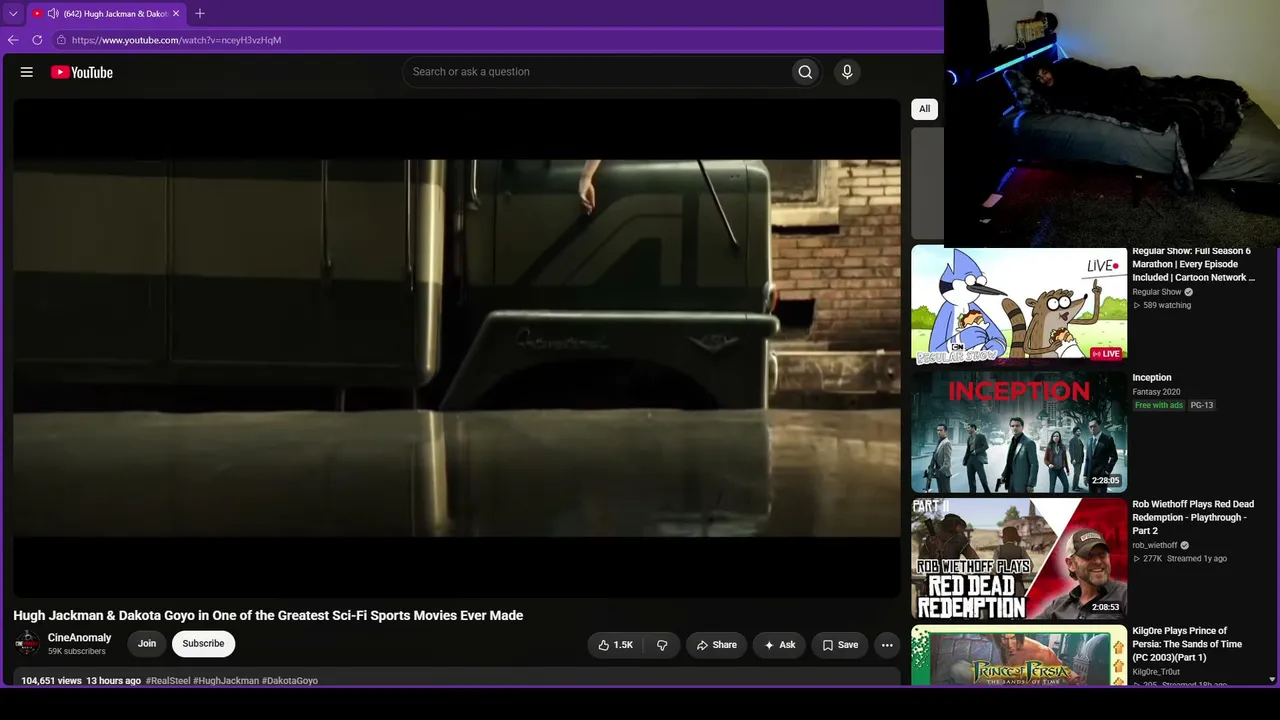
Task: Subscribe to CineAnomaly
Action: (203, 644)
